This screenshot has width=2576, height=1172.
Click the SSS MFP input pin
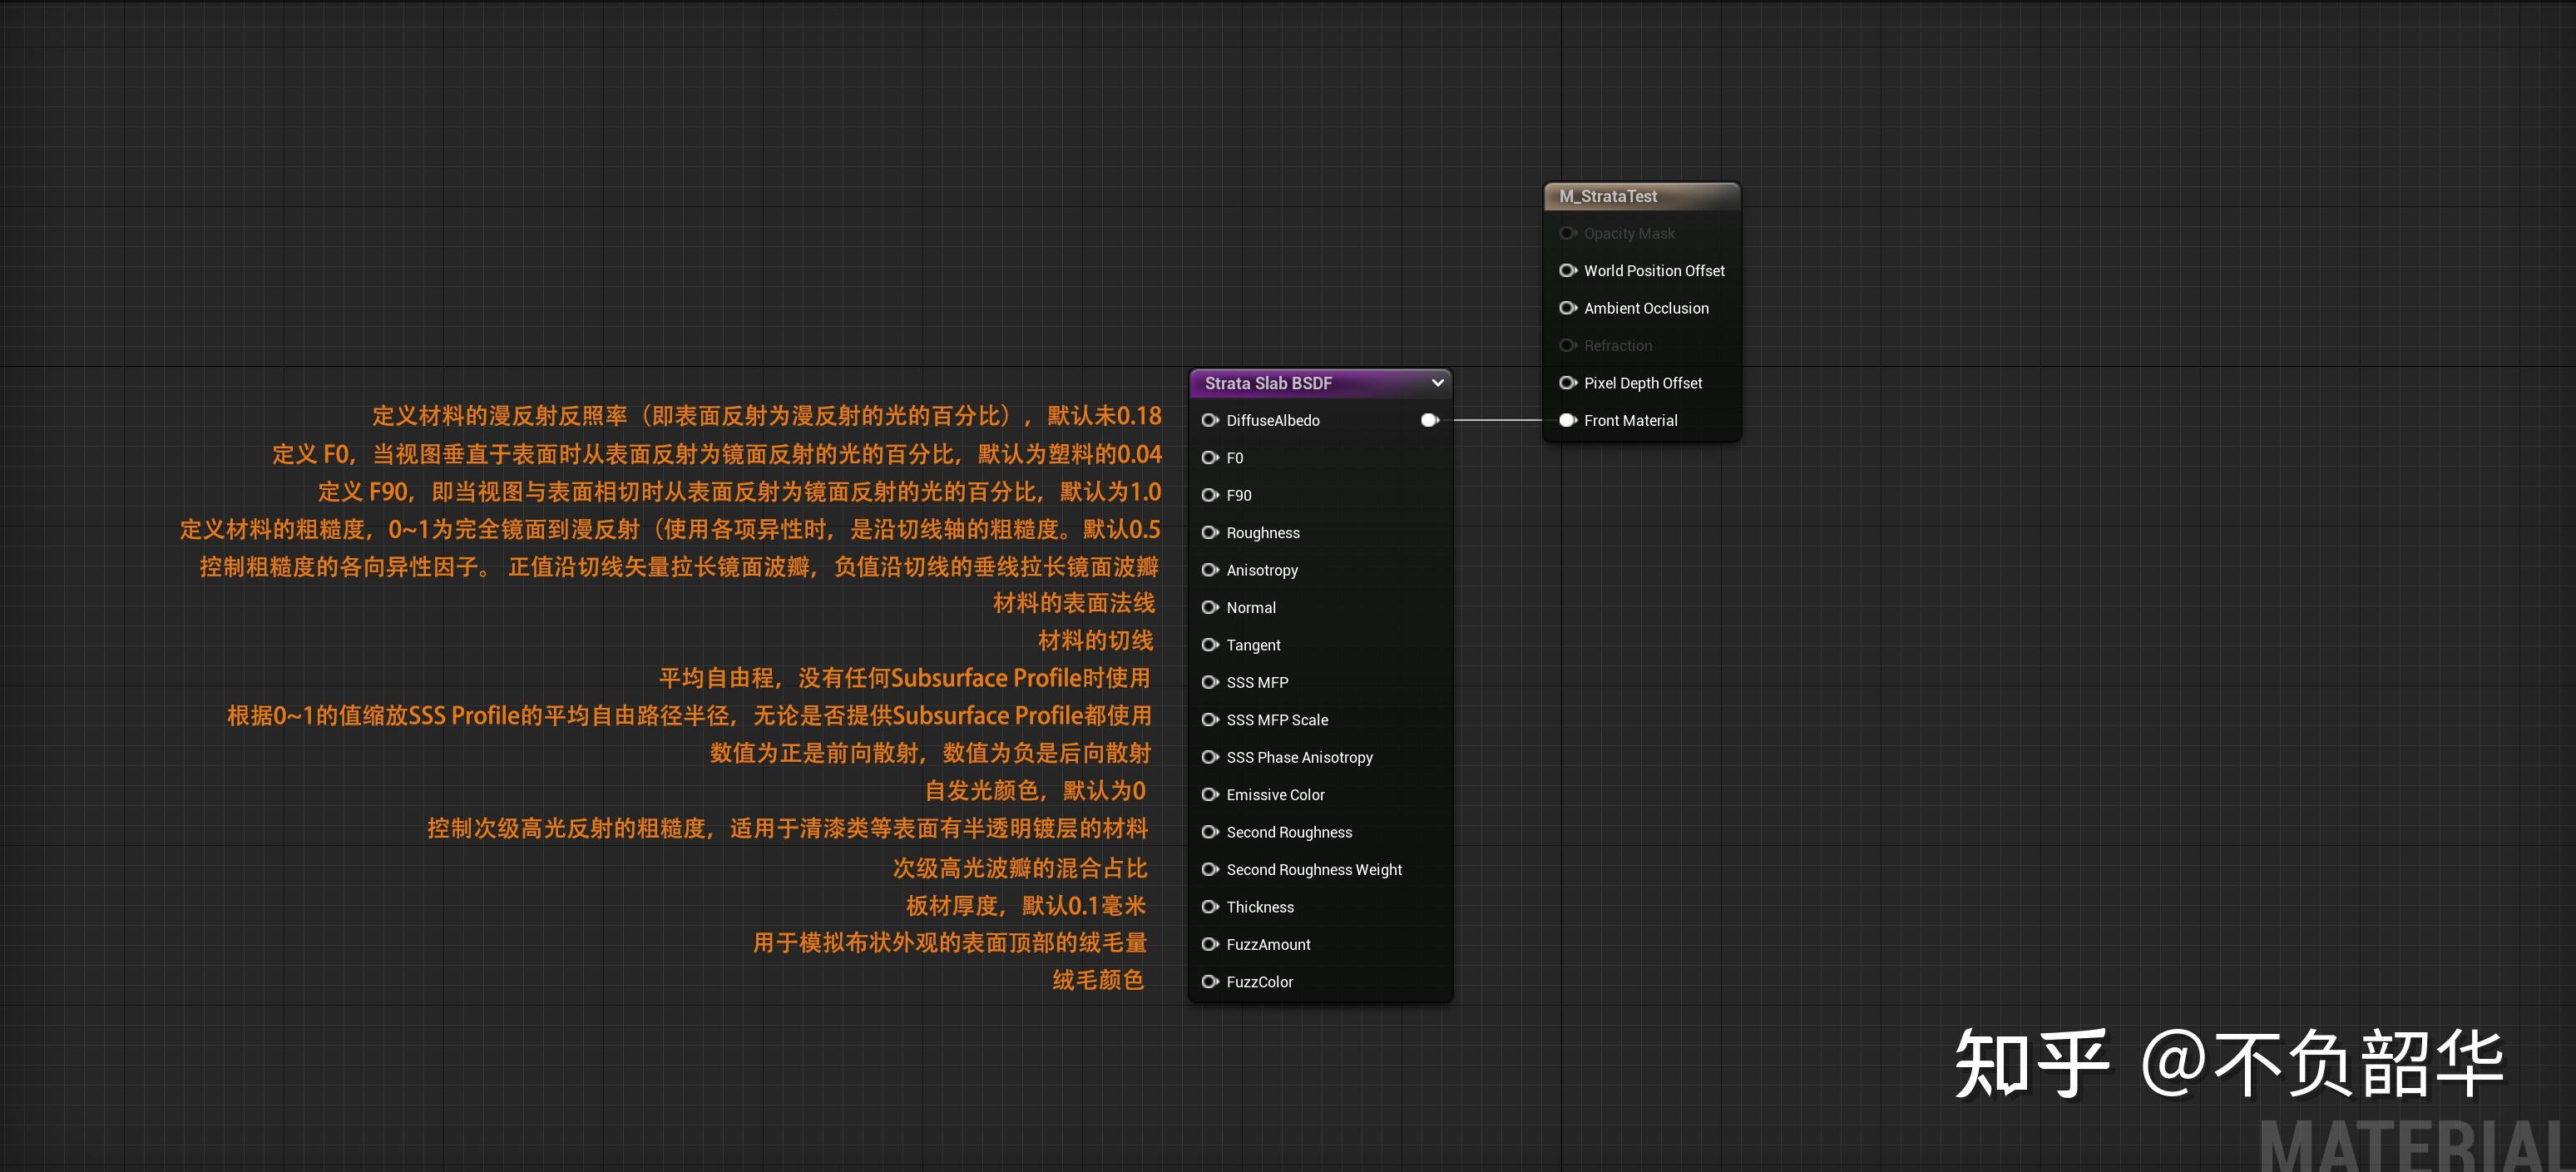point(1209,682)
